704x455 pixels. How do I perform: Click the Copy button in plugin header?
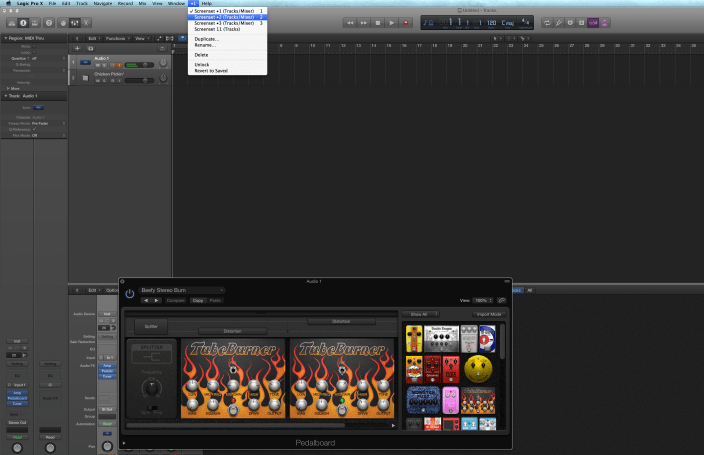tap(197, 300)
